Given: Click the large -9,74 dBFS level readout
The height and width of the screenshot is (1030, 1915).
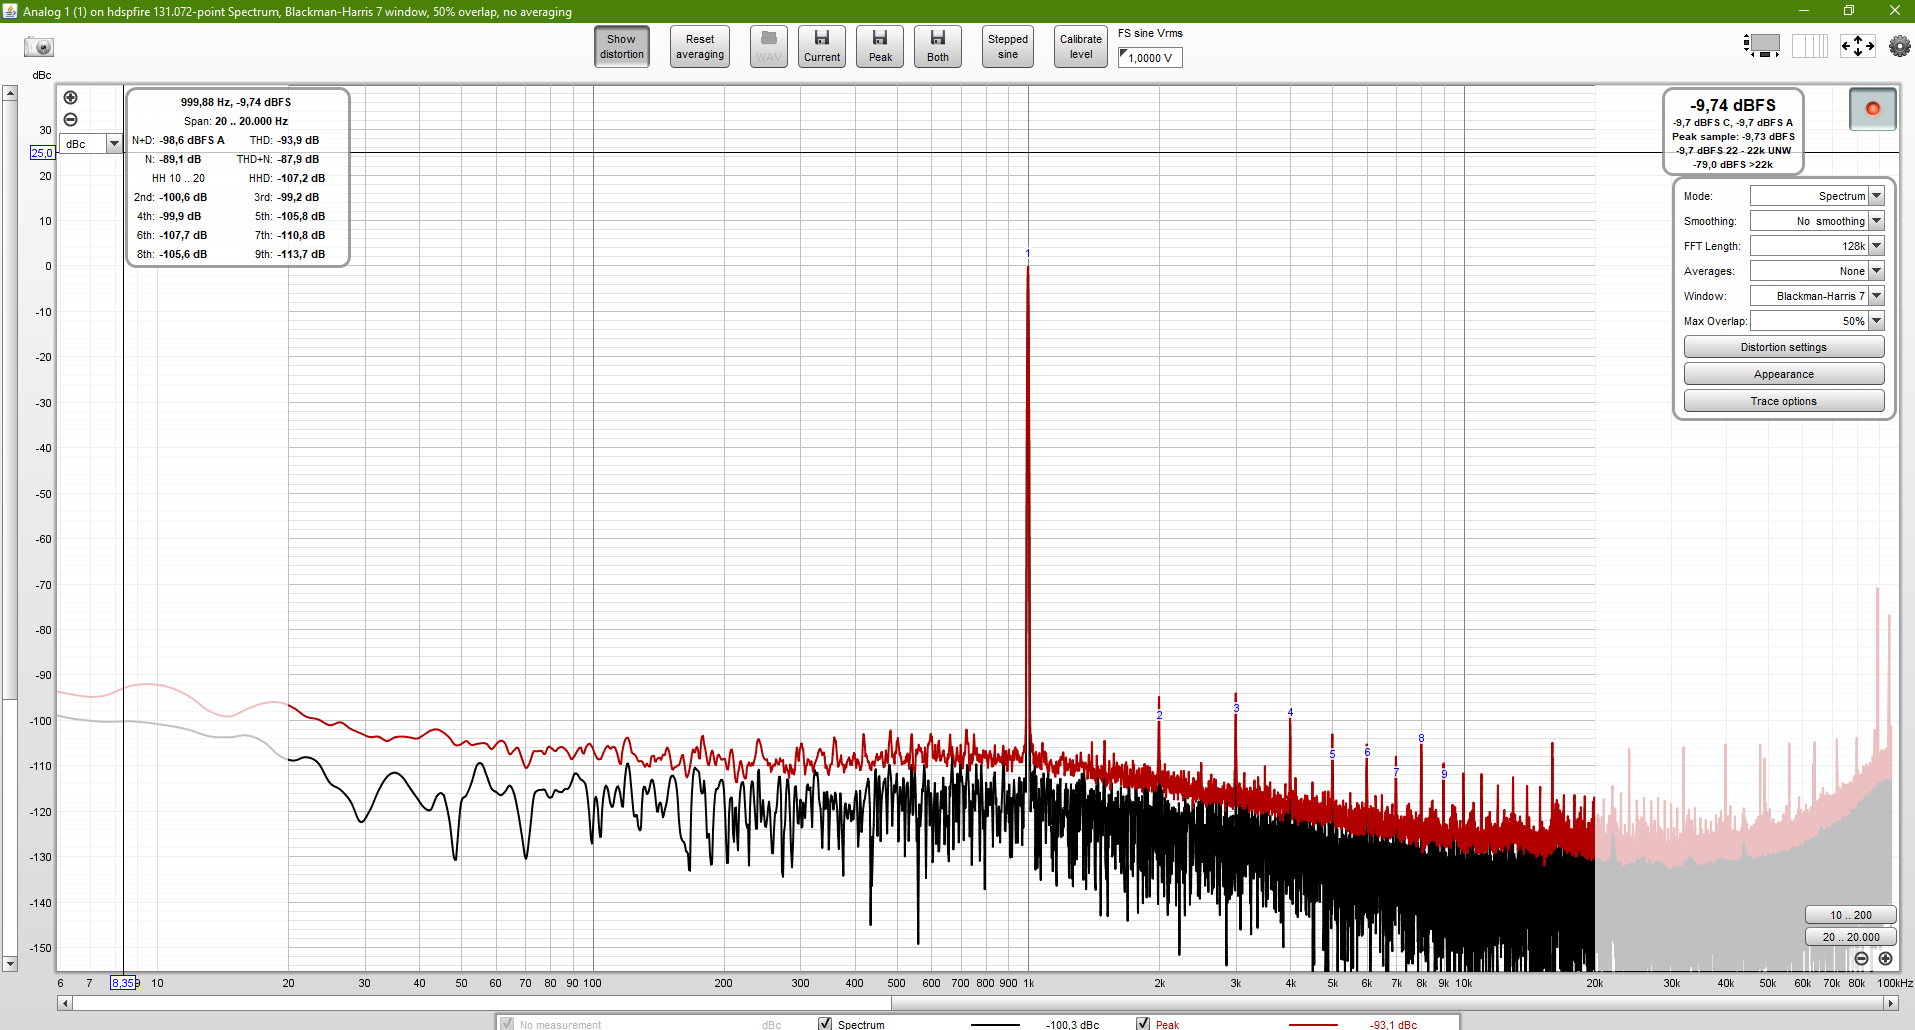Looking at the screenshot, I should click(x=1733, y=105).
